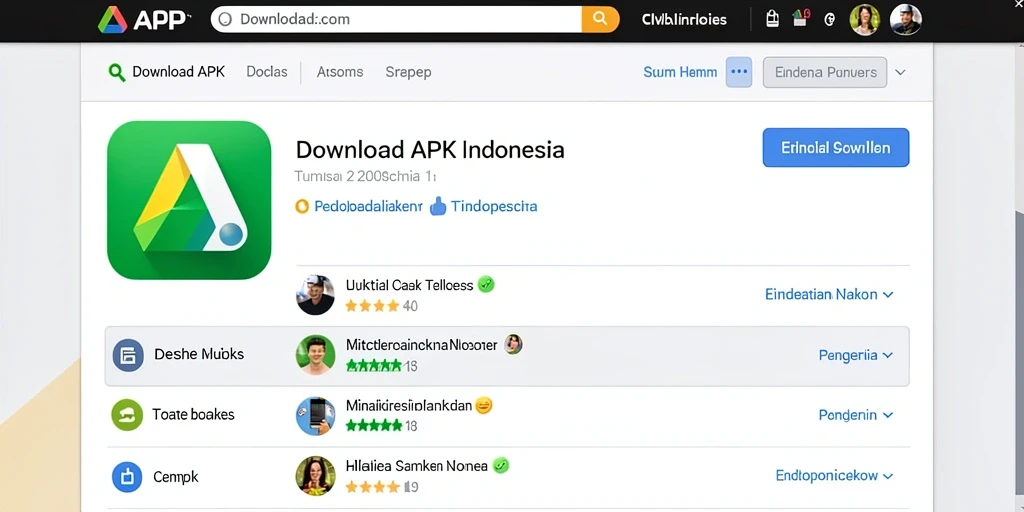The height and width of the screenshot is (512, 1024).
Task: Open the Uuktial Caak Telloess avatar
Action: [x=315, y=295]
